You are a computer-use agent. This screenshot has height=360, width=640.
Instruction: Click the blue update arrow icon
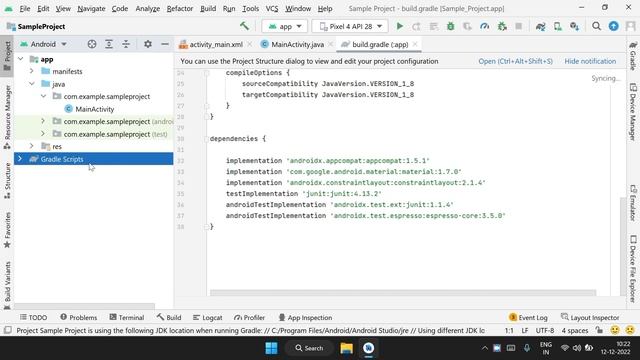click(x=613, y=26)
